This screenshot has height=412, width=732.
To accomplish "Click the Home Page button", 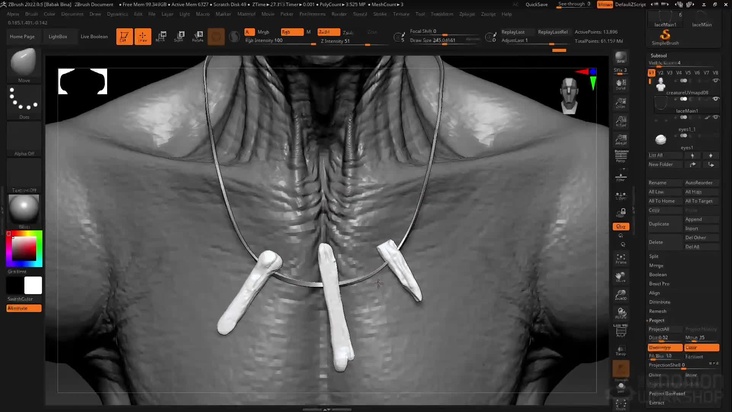I will (x=22, y=36).
